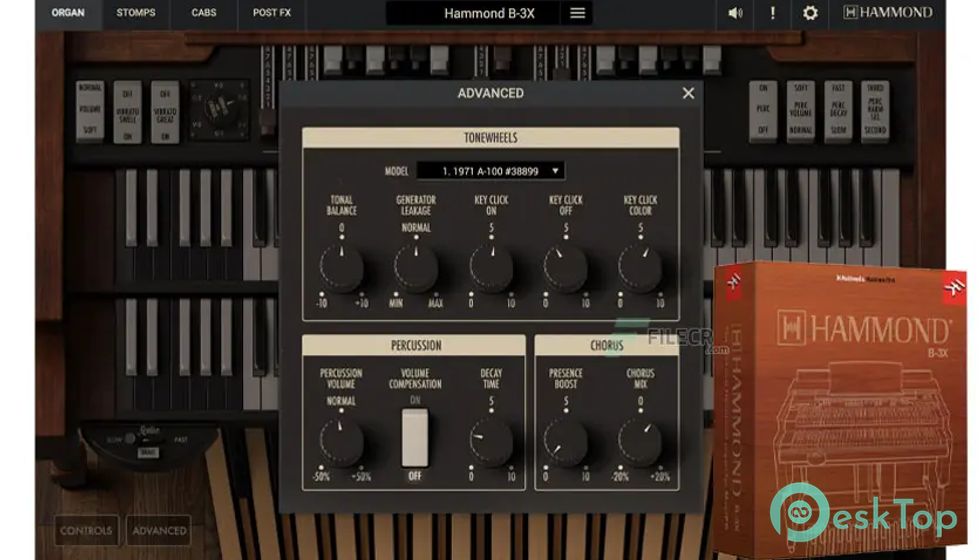The width and height of the screenshot is (980, 560).
Task: Toggle the Perc Harm Sel Third/Second tablet
Action: click(x=875, y=110)
